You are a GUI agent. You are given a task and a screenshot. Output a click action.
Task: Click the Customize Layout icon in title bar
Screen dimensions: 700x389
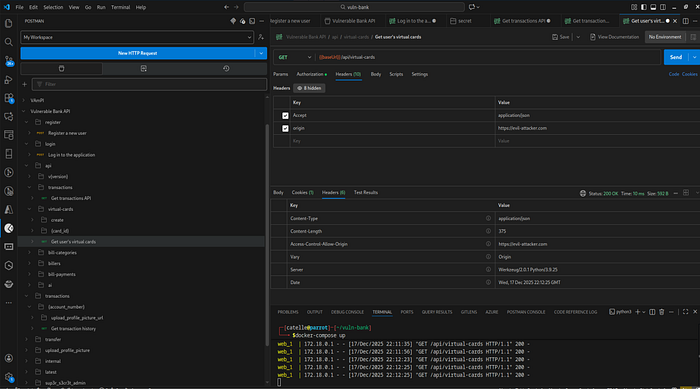[634, 7]
